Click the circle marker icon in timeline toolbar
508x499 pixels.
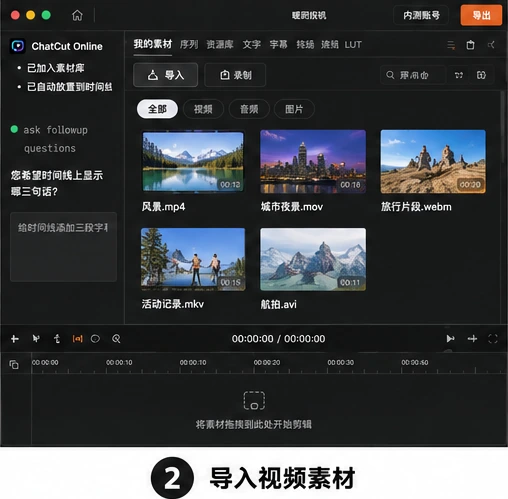click(x=95, y=339)
